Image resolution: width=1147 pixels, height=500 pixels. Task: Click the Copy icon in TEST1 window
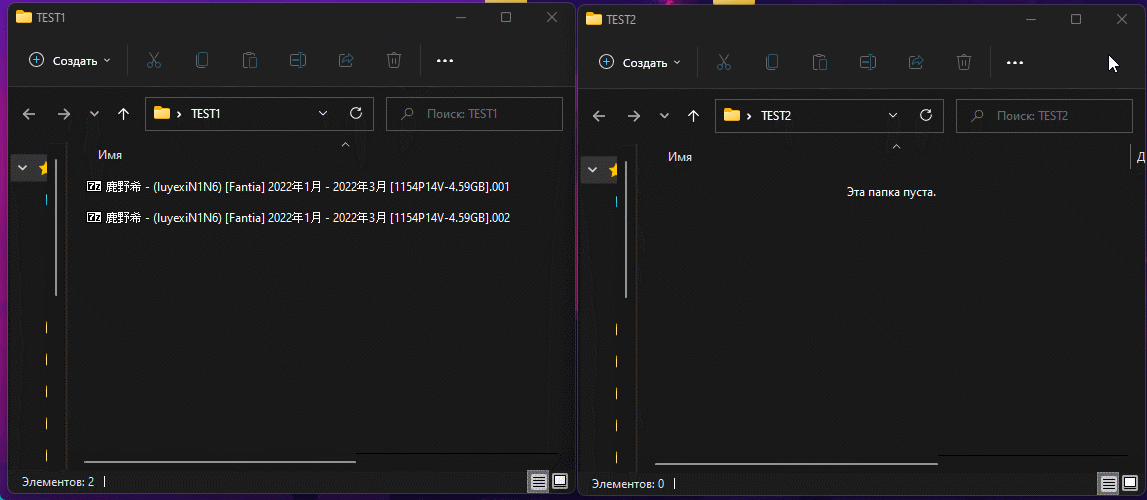[202, 61]
